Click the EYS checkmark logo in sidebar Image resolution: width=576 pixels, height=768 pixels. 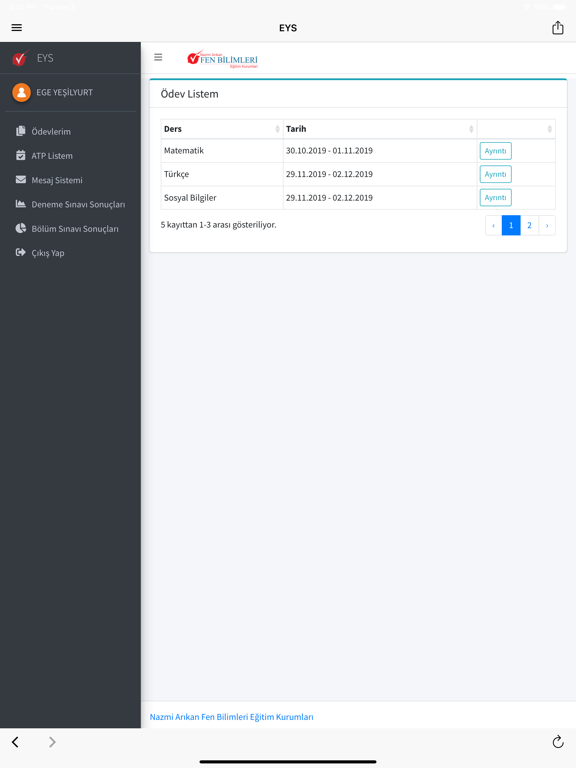(x=21, y=58)
